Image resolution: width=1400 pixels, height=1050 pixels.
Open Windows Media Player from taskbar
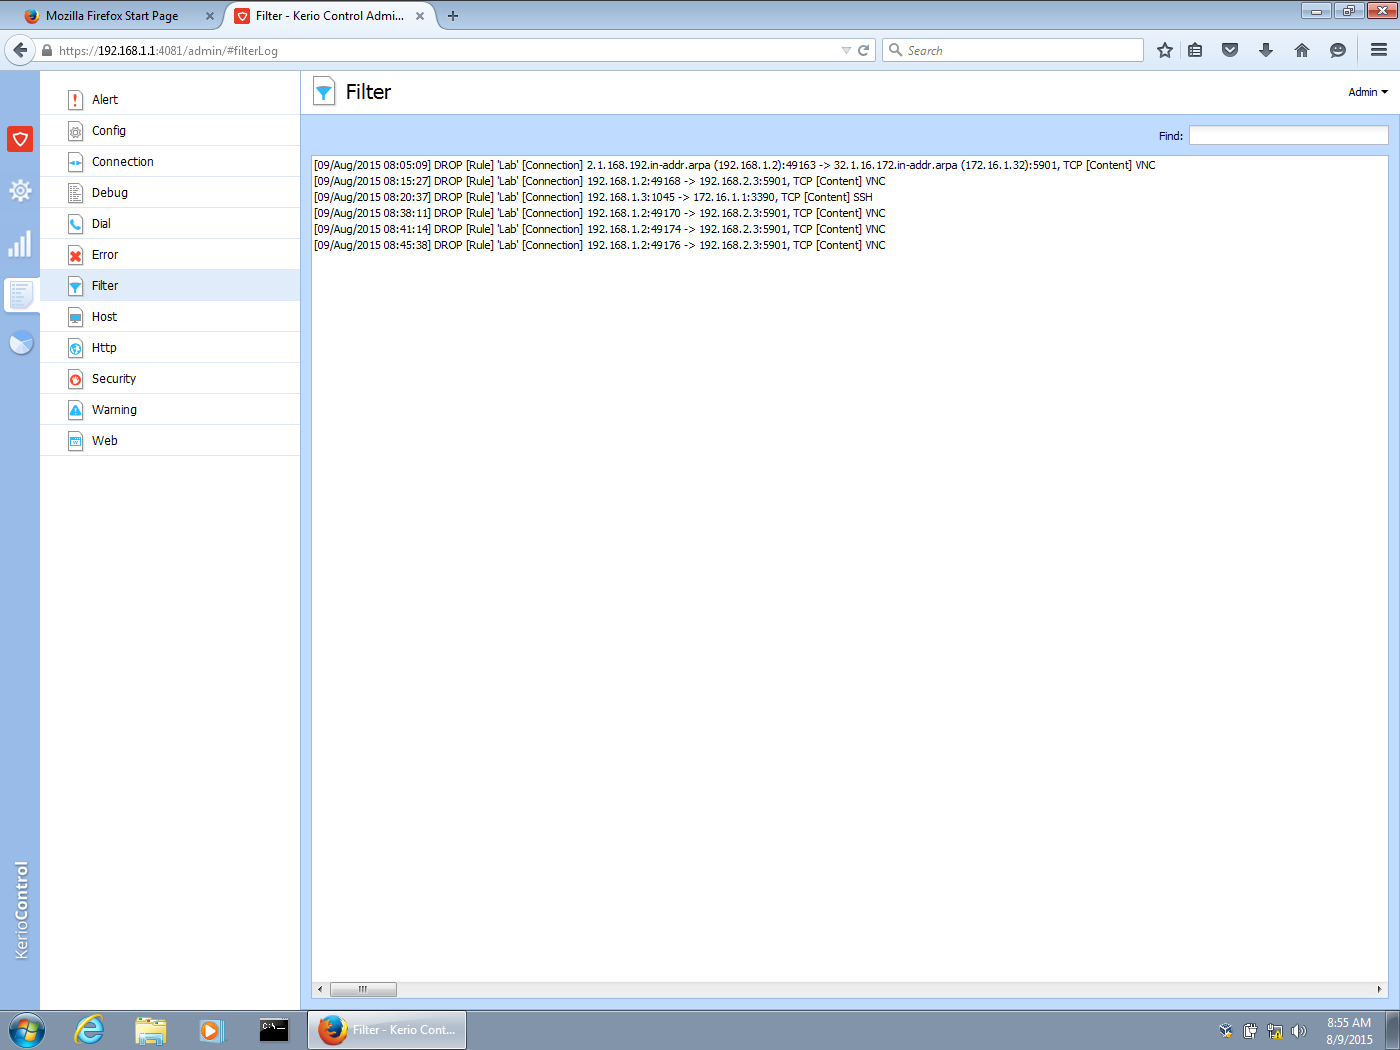point(211,1030)
